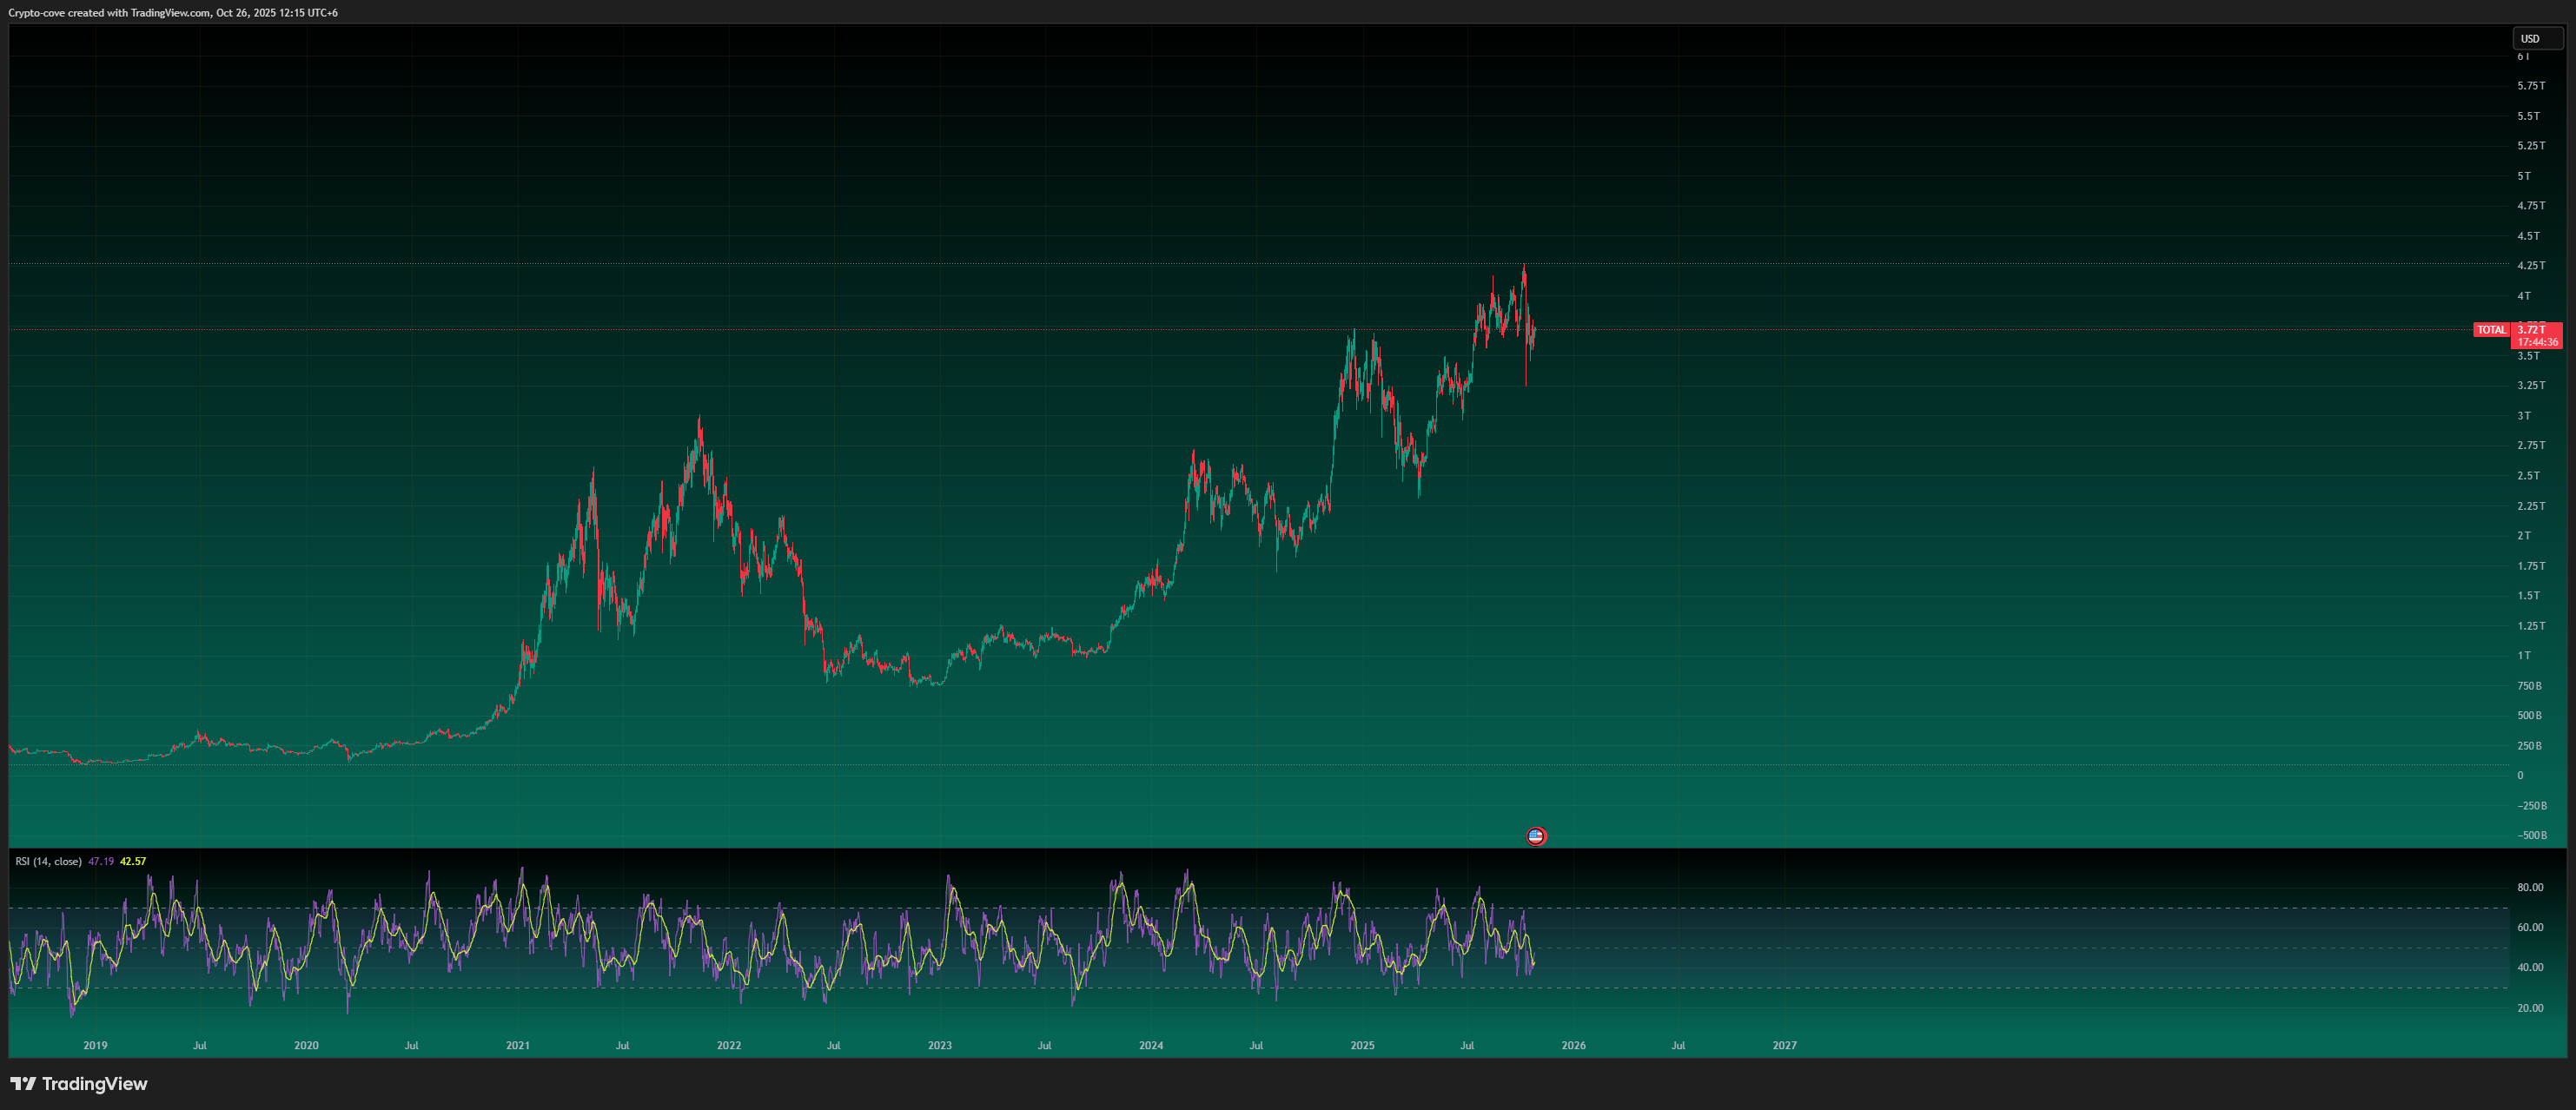The image size is (2576, 1110).
Task: Click the 4.25T price axis label
Action: tap(2531, 266)
